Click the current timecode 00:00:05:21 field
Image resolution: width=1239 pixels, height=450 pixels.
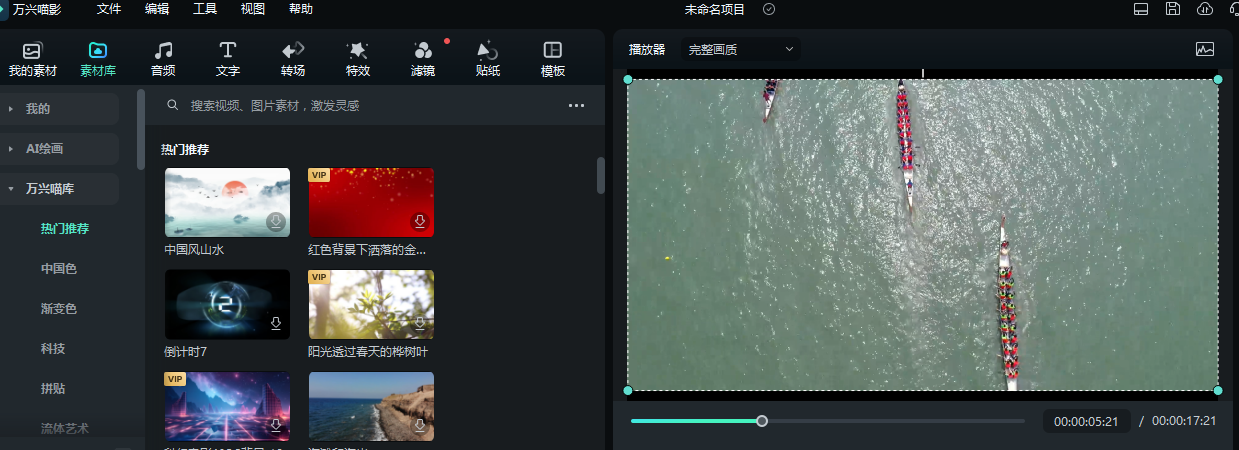(1087, 421)
